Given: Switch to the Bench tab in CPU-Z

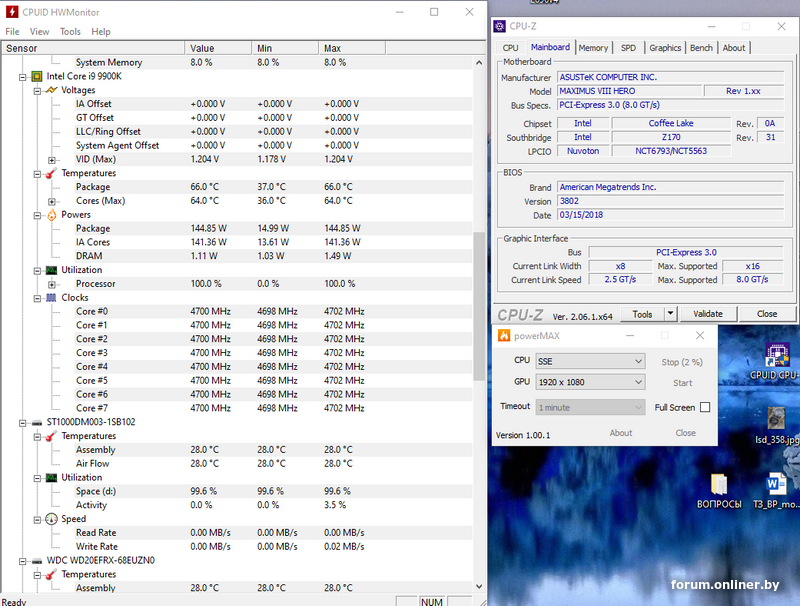Looking at the screenshot, I should click(701, 47).
